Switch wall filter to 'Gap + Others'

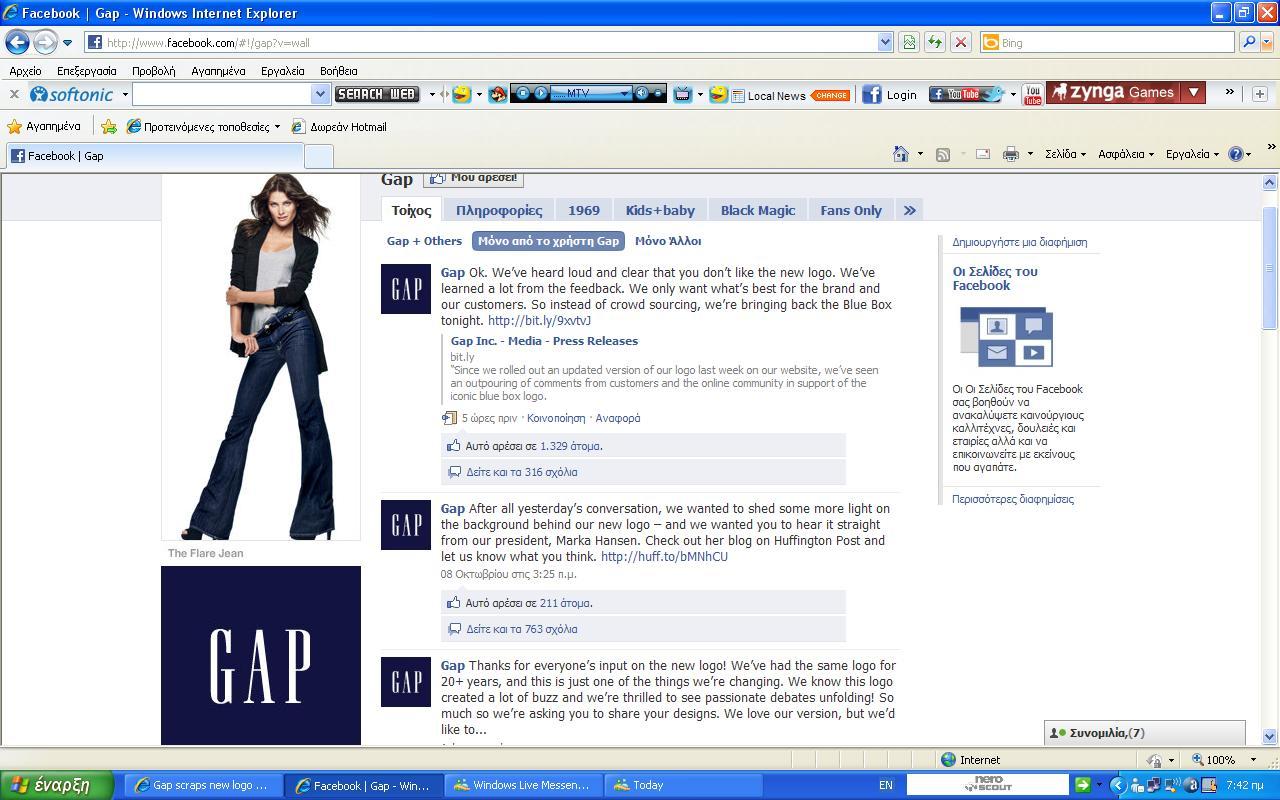point(424,241)
